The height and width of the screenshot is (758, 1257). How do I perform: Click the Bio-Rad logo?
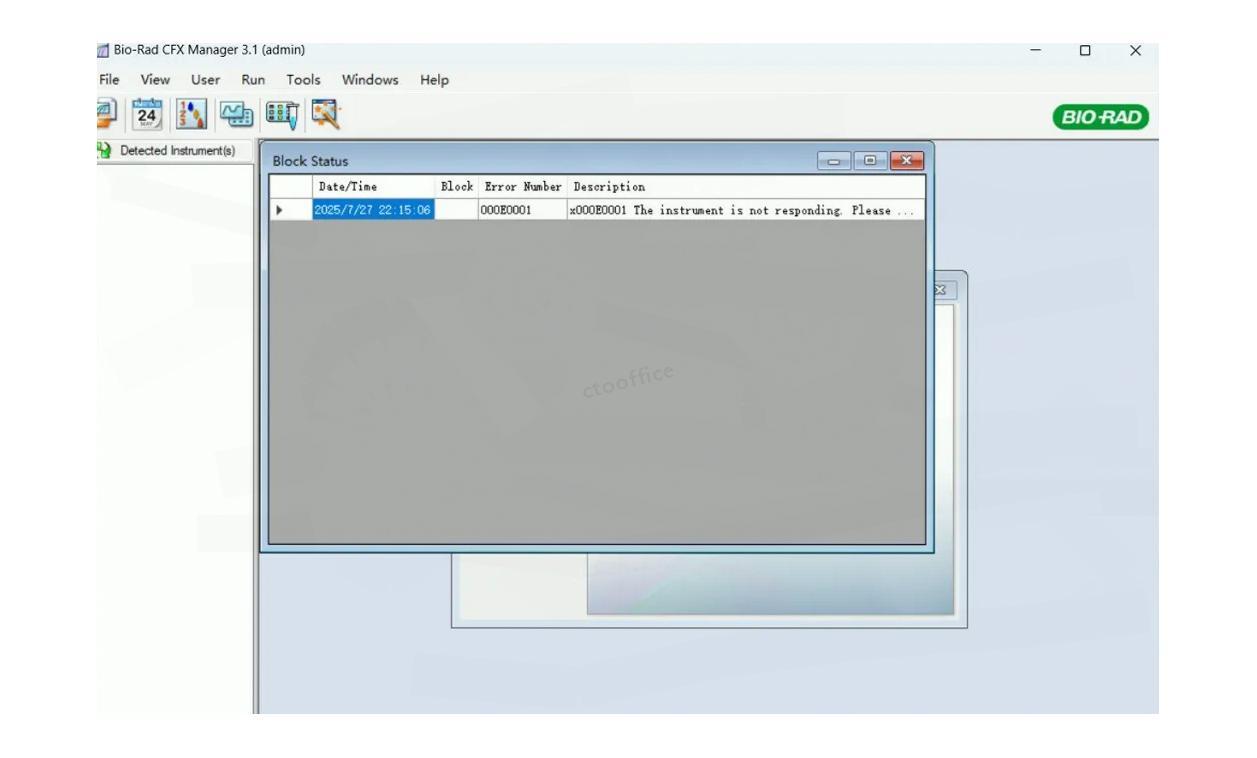1100,118
